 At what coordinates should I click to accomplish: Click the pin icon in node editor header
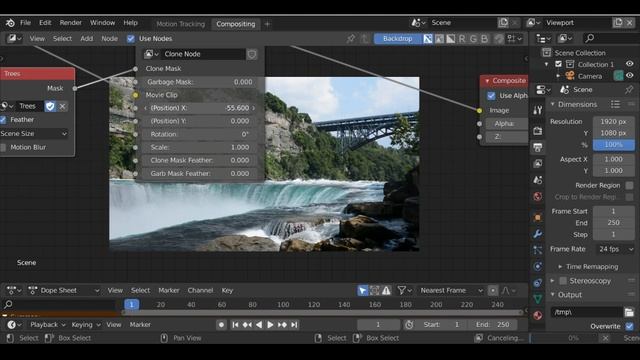[351, 38]
